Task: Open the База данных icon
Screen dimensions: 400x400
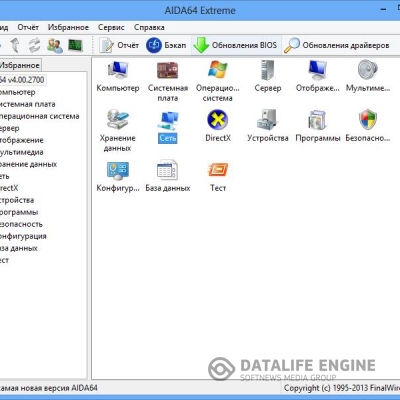Action: [168, 170]
